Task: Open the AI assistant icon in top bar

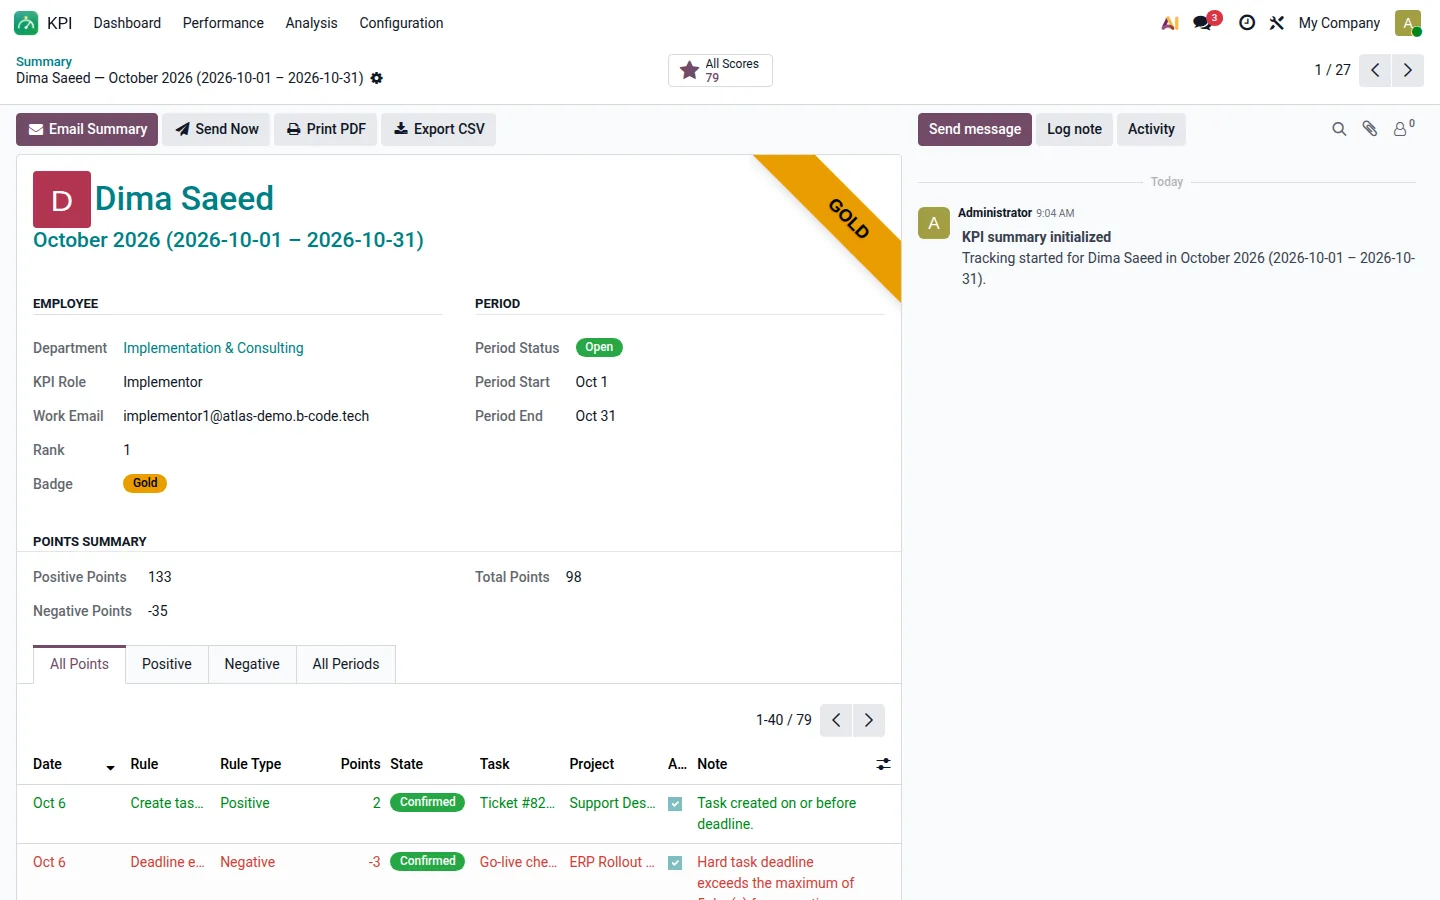Action: (1169, 23)
